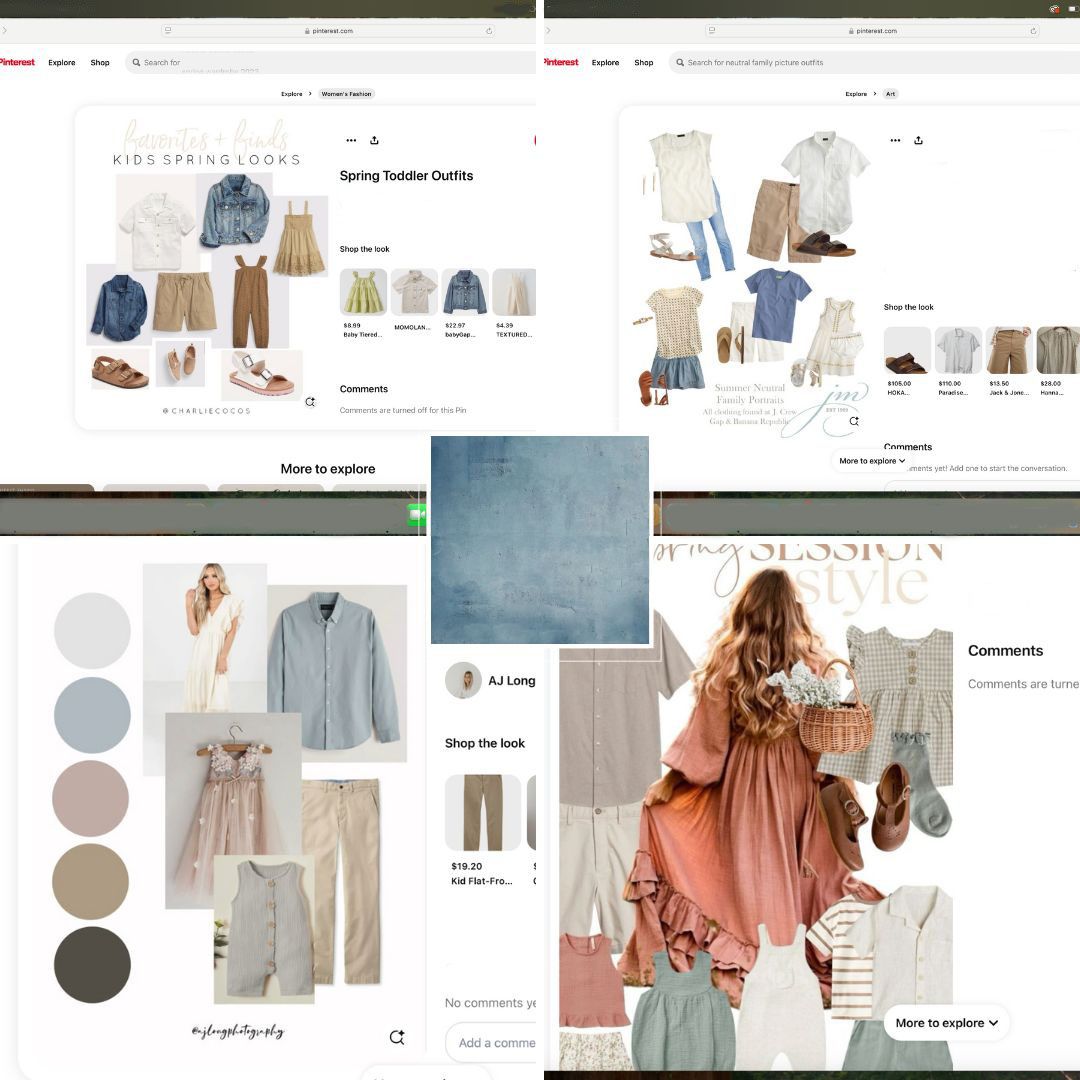Image resolution: width=1080 pixels, height=1080 pixels.
Task: Select the dark olive palette circle in AJ Long pin
Action: pyautogui.click(x=92, y=964)
